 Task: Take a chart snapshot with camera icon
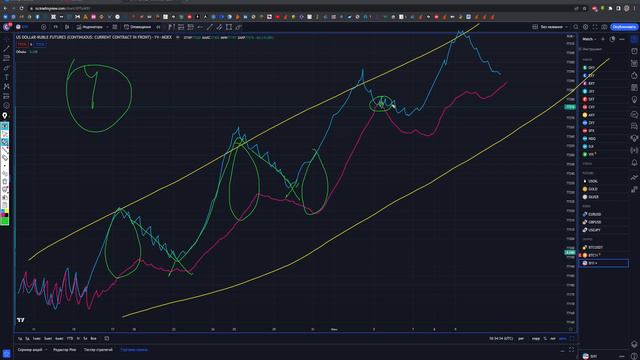click(x=604, y=27)
